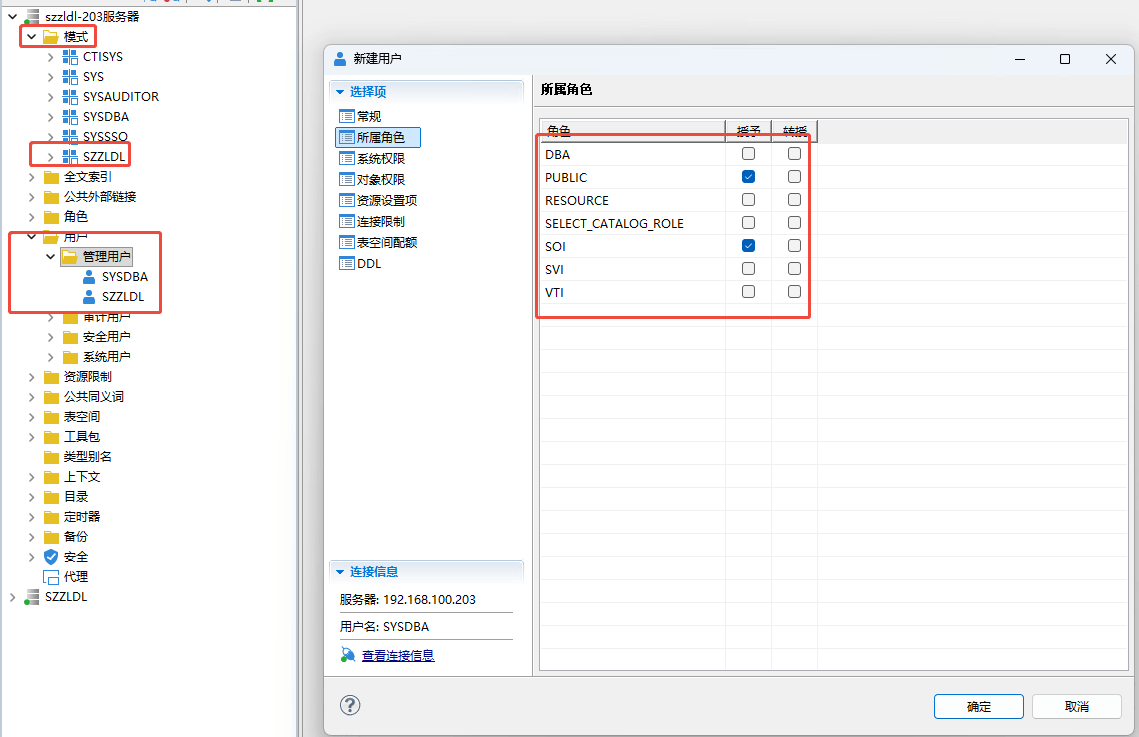1139x737 pixels.
Task: Click the SZZLDL server icon at bottom
Action: [32, 597]
